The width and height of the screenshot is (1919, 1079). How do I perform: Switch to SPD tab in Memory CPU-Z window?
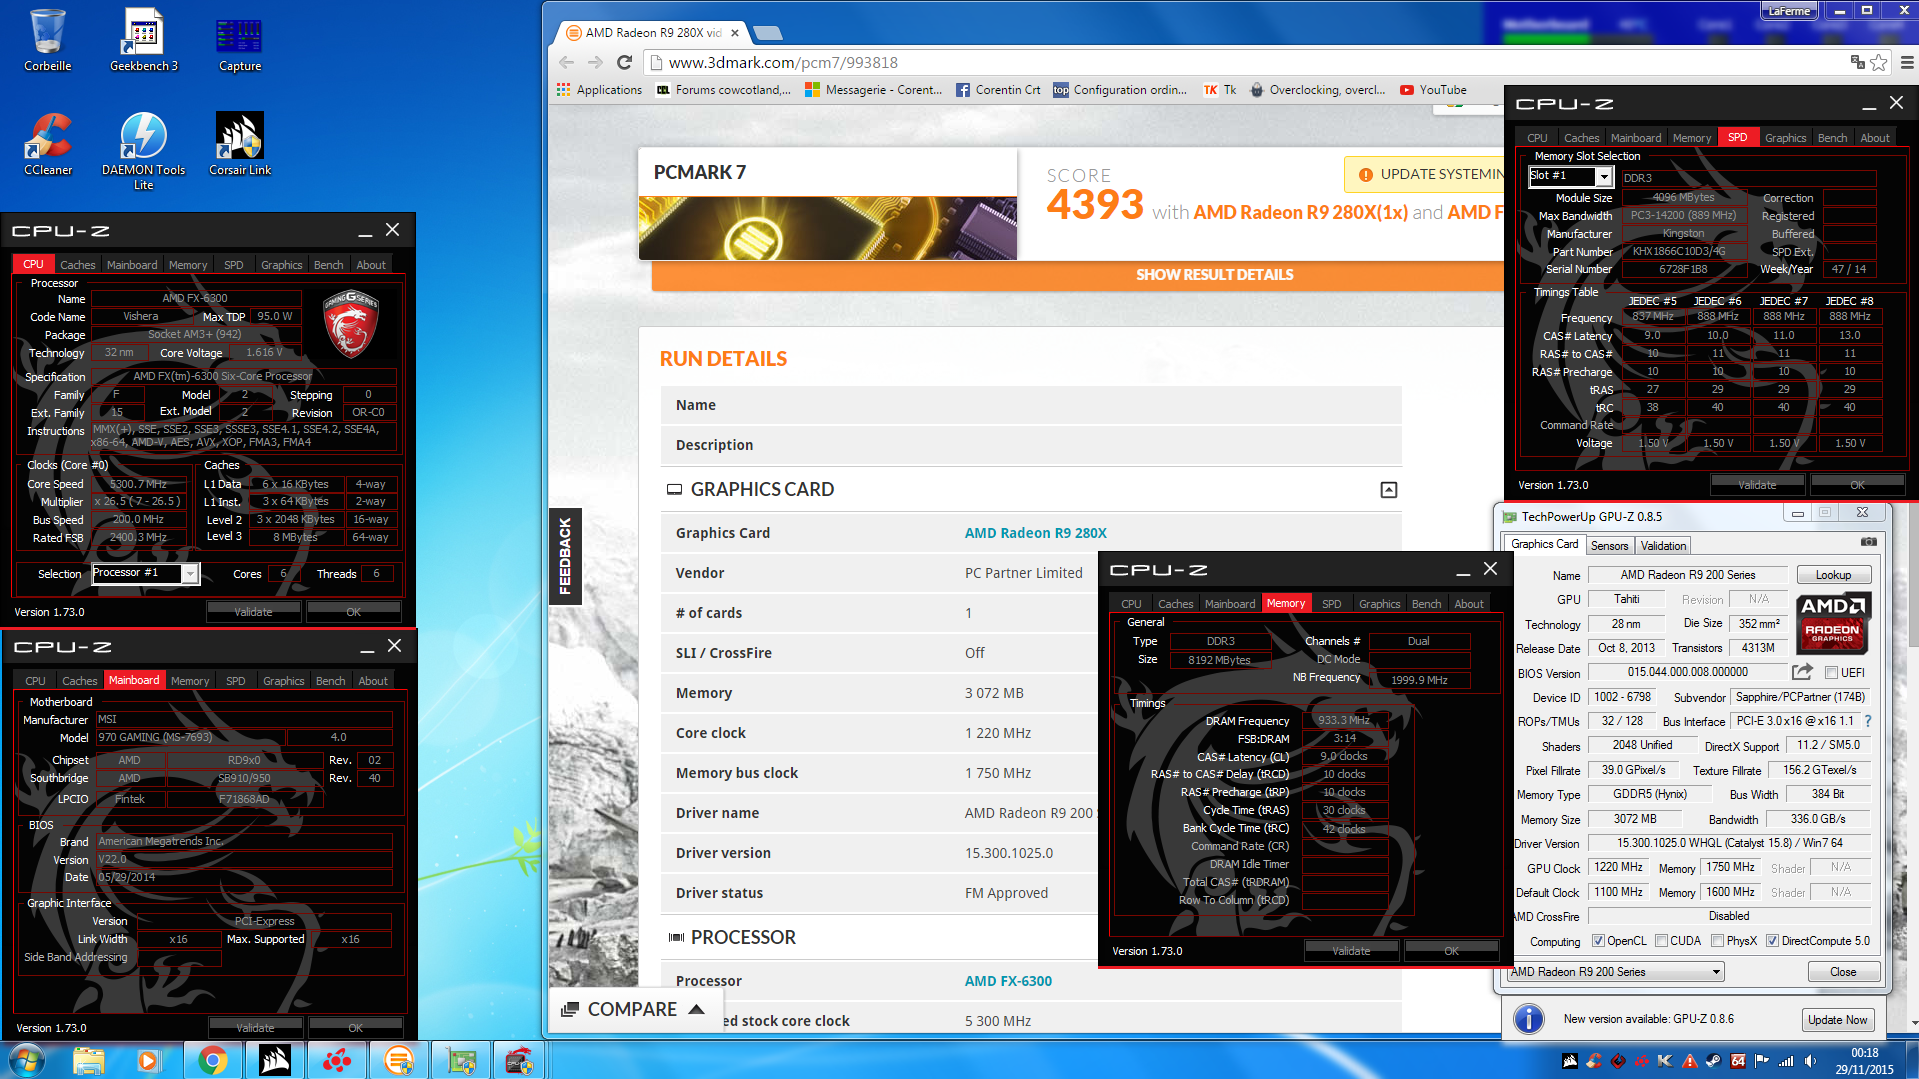coord(1331,604)
